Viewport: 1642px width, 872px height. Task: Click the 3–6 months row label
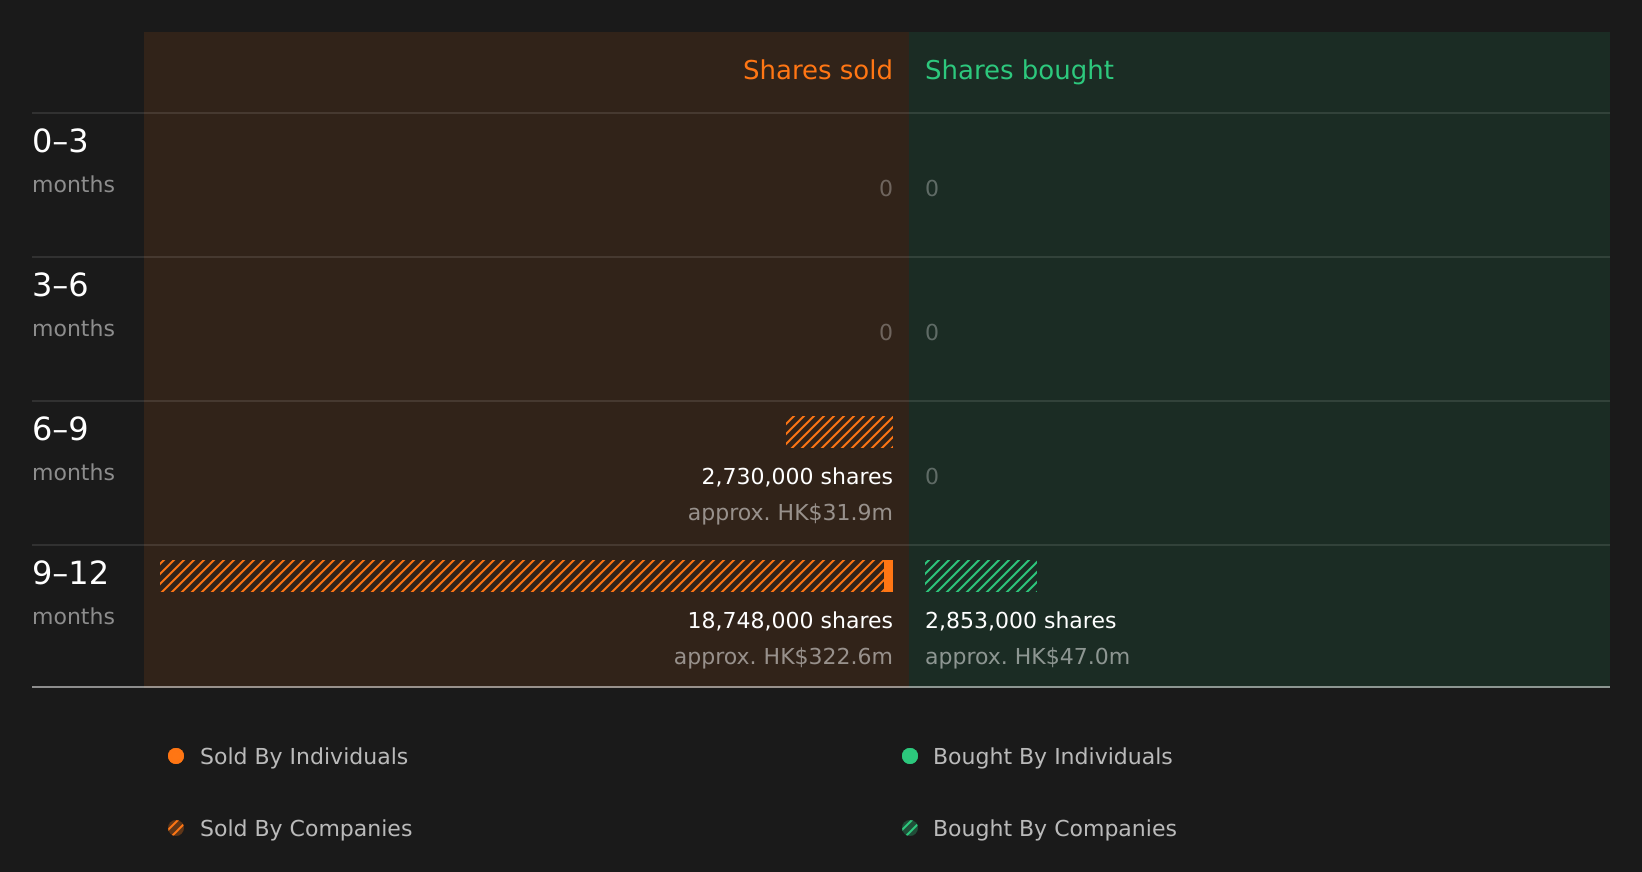[x=73, y=305]
